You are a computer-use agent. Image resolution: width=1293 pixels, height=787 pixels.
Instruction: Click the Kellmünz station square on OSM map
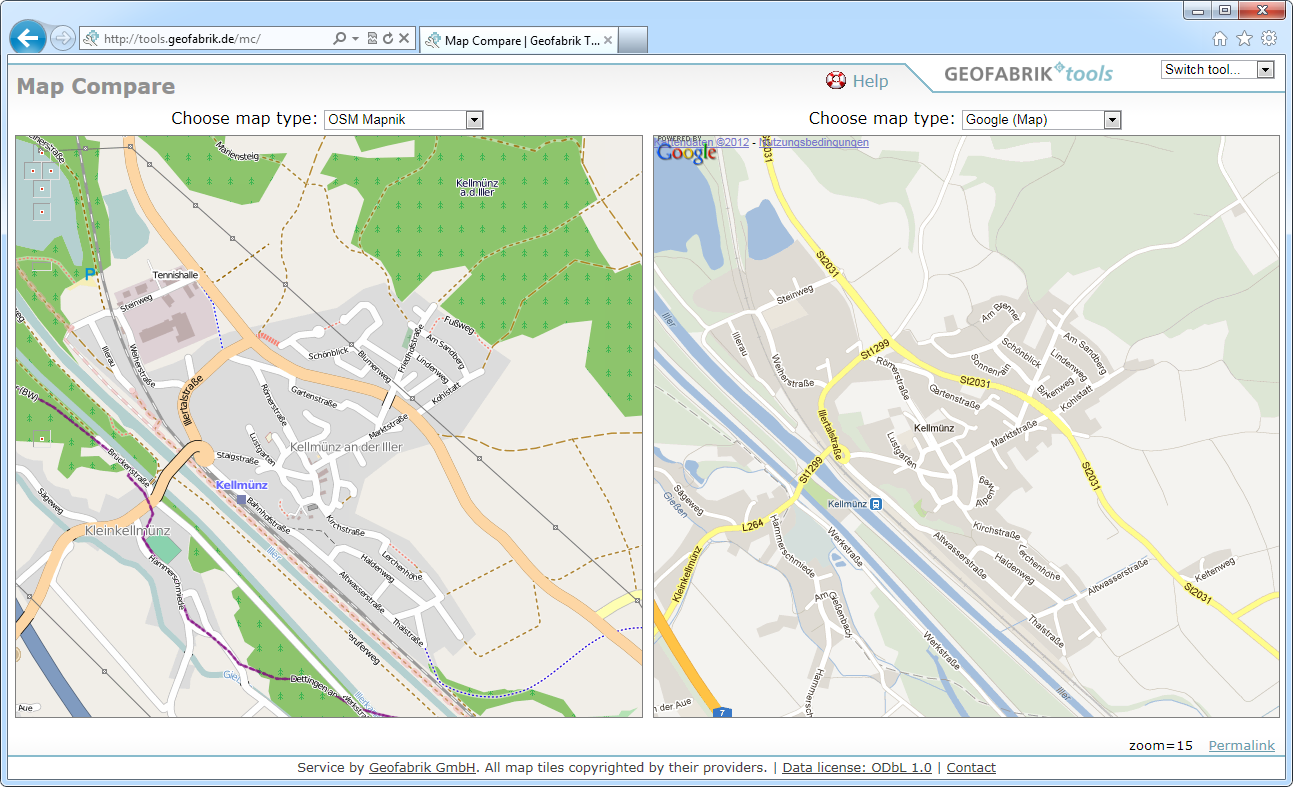[240, 501]
